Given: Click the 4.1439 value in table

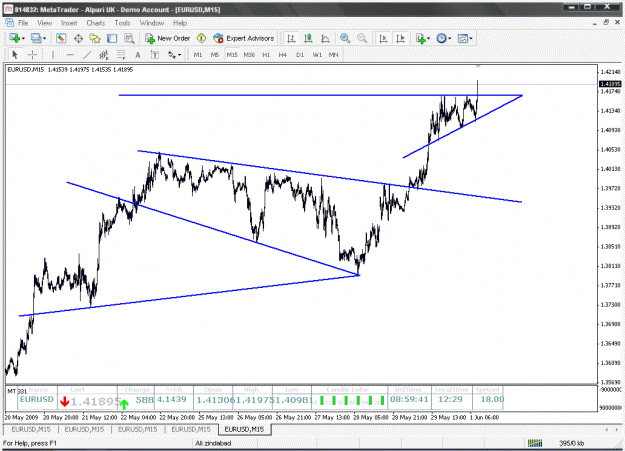Looking at the screenshot, I should (172, 399).
